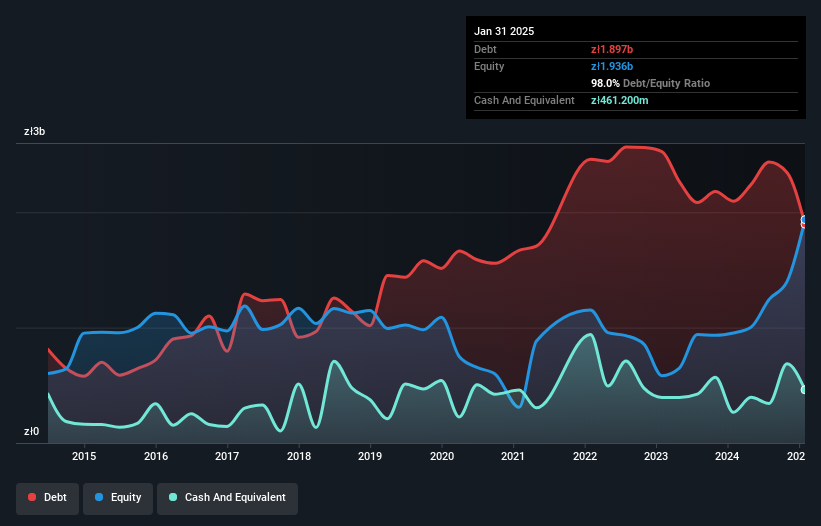Click the zł1.897b debt value in tooltip
This screenshot has height=526, width=821.
tap(612, 49)
